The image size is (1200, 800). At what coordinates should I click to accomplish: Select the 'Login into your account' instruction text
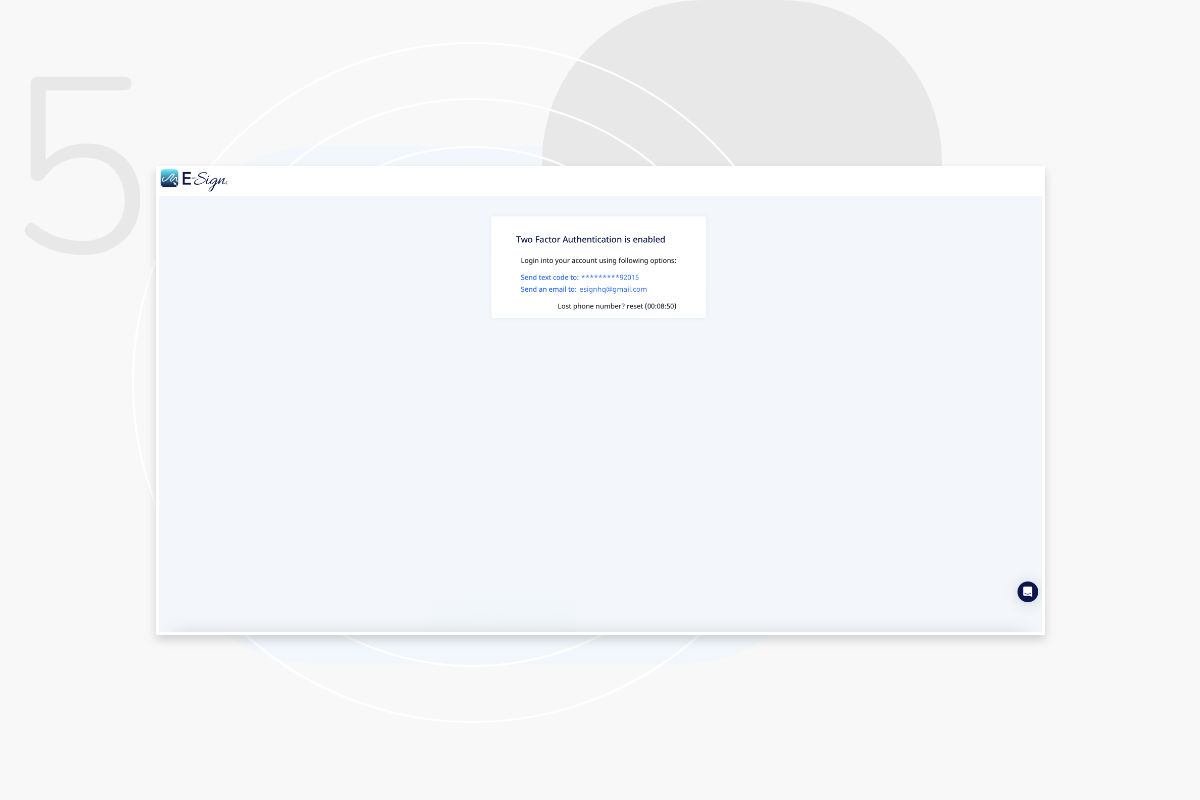pos(598,260)
